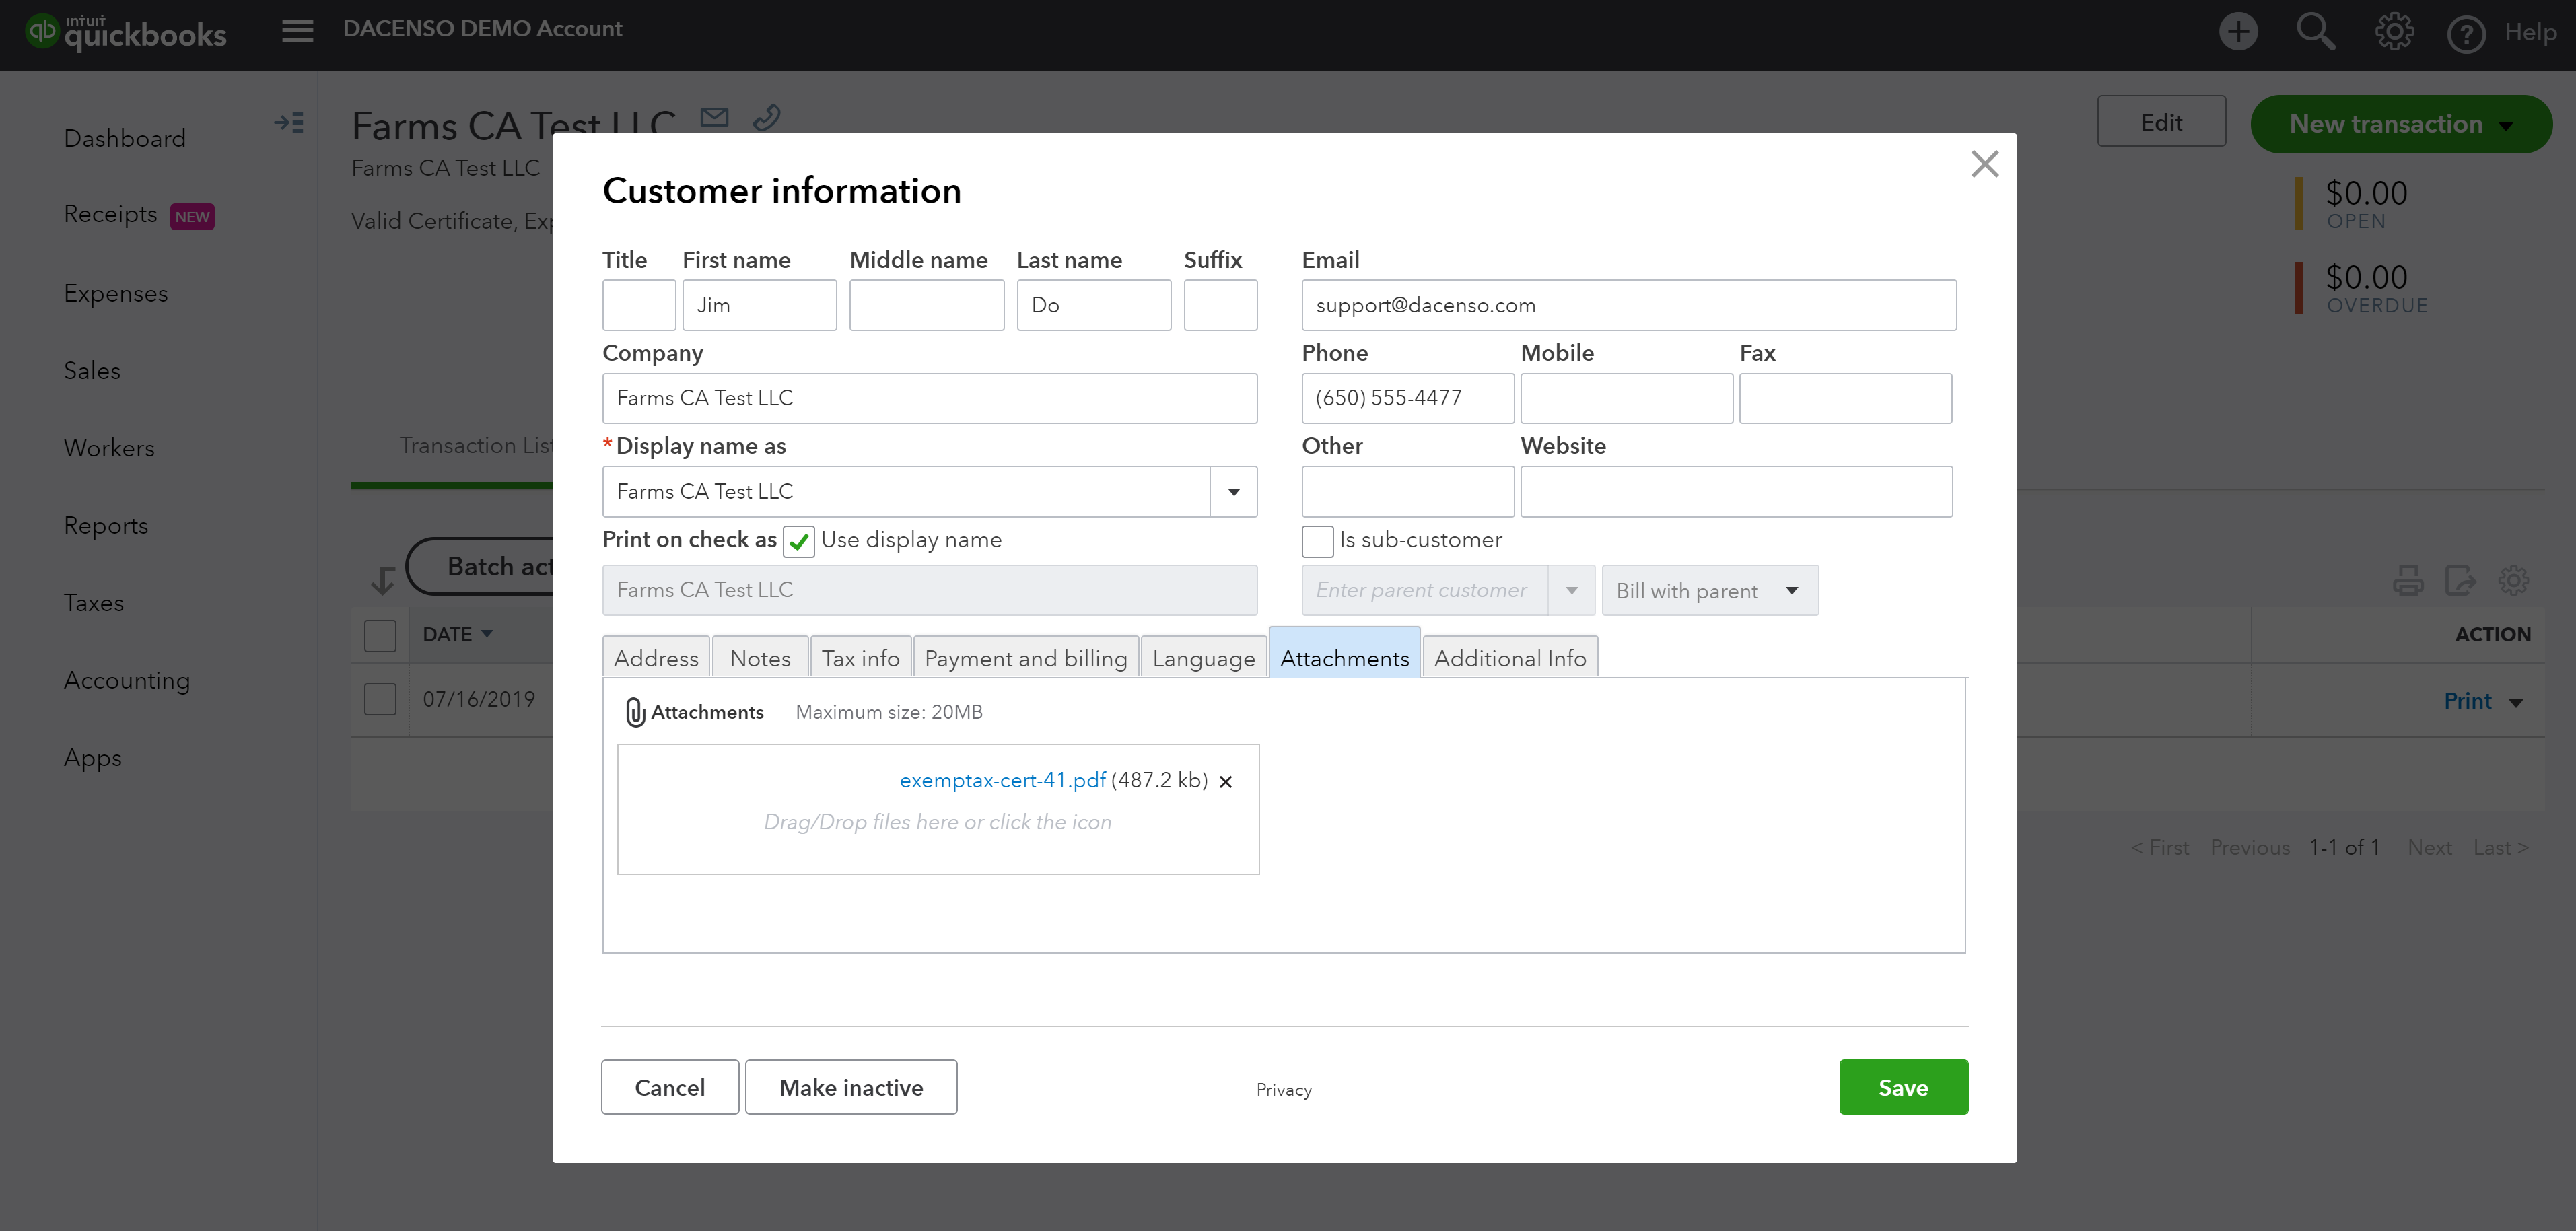Viewport: 2576px width, 1231px height.
Task: Click the attachment paperclip icon near customer name
Action: point(766,117)
